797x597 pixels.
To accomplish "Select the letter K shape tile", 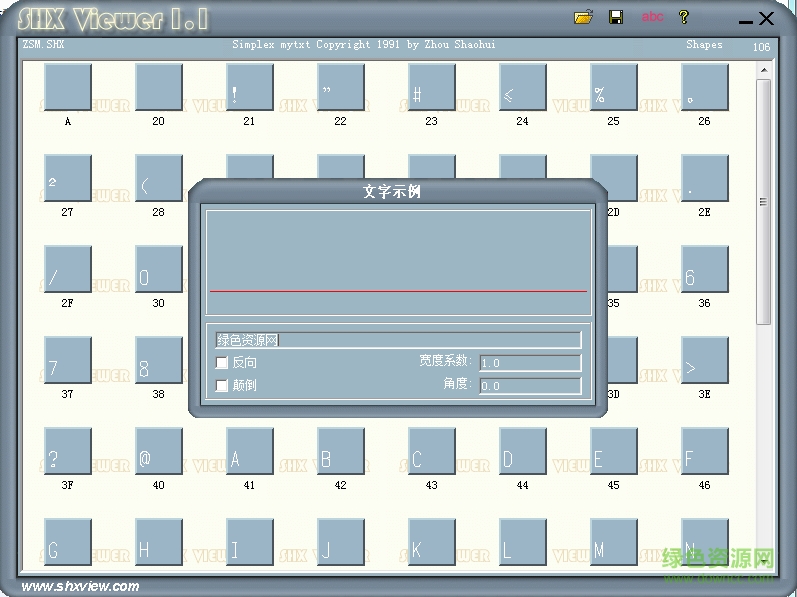I will point(432,542).
